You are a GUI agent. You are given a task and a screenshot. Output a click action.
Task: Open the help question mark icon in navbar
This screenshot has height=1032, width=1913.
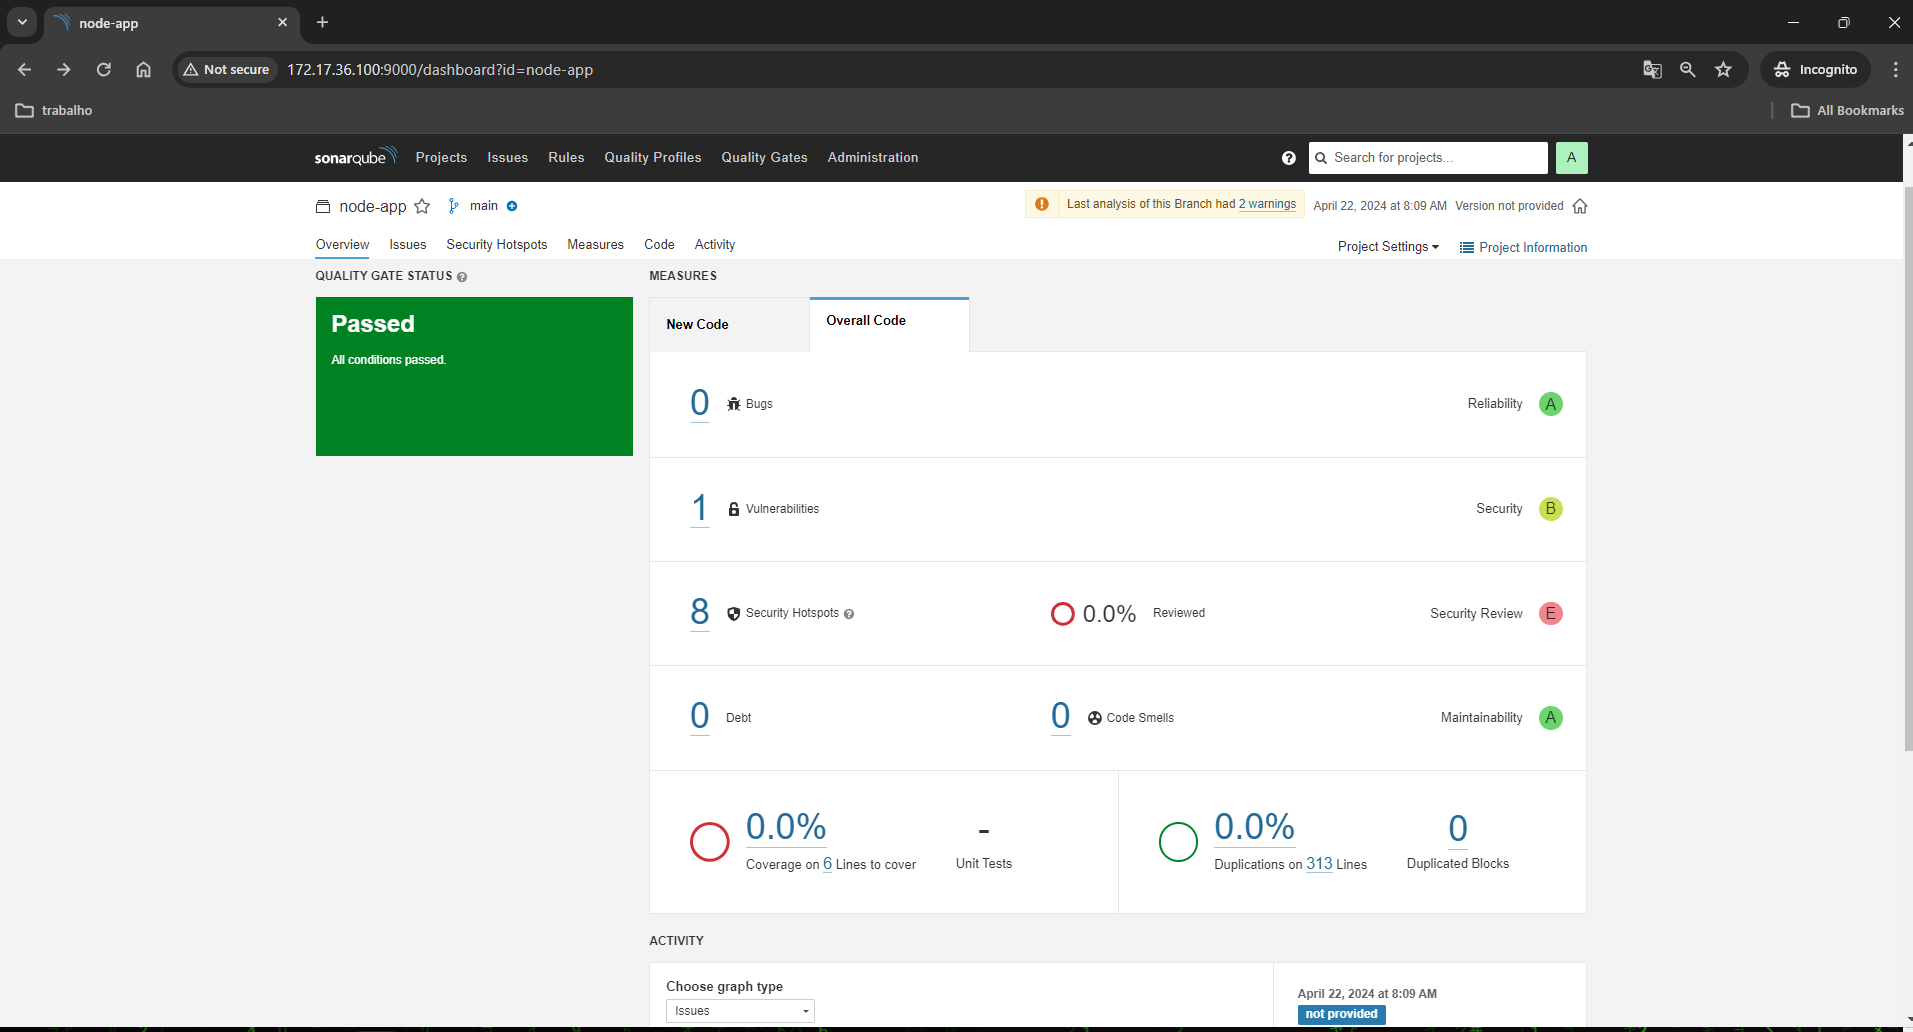(1289, 158)
